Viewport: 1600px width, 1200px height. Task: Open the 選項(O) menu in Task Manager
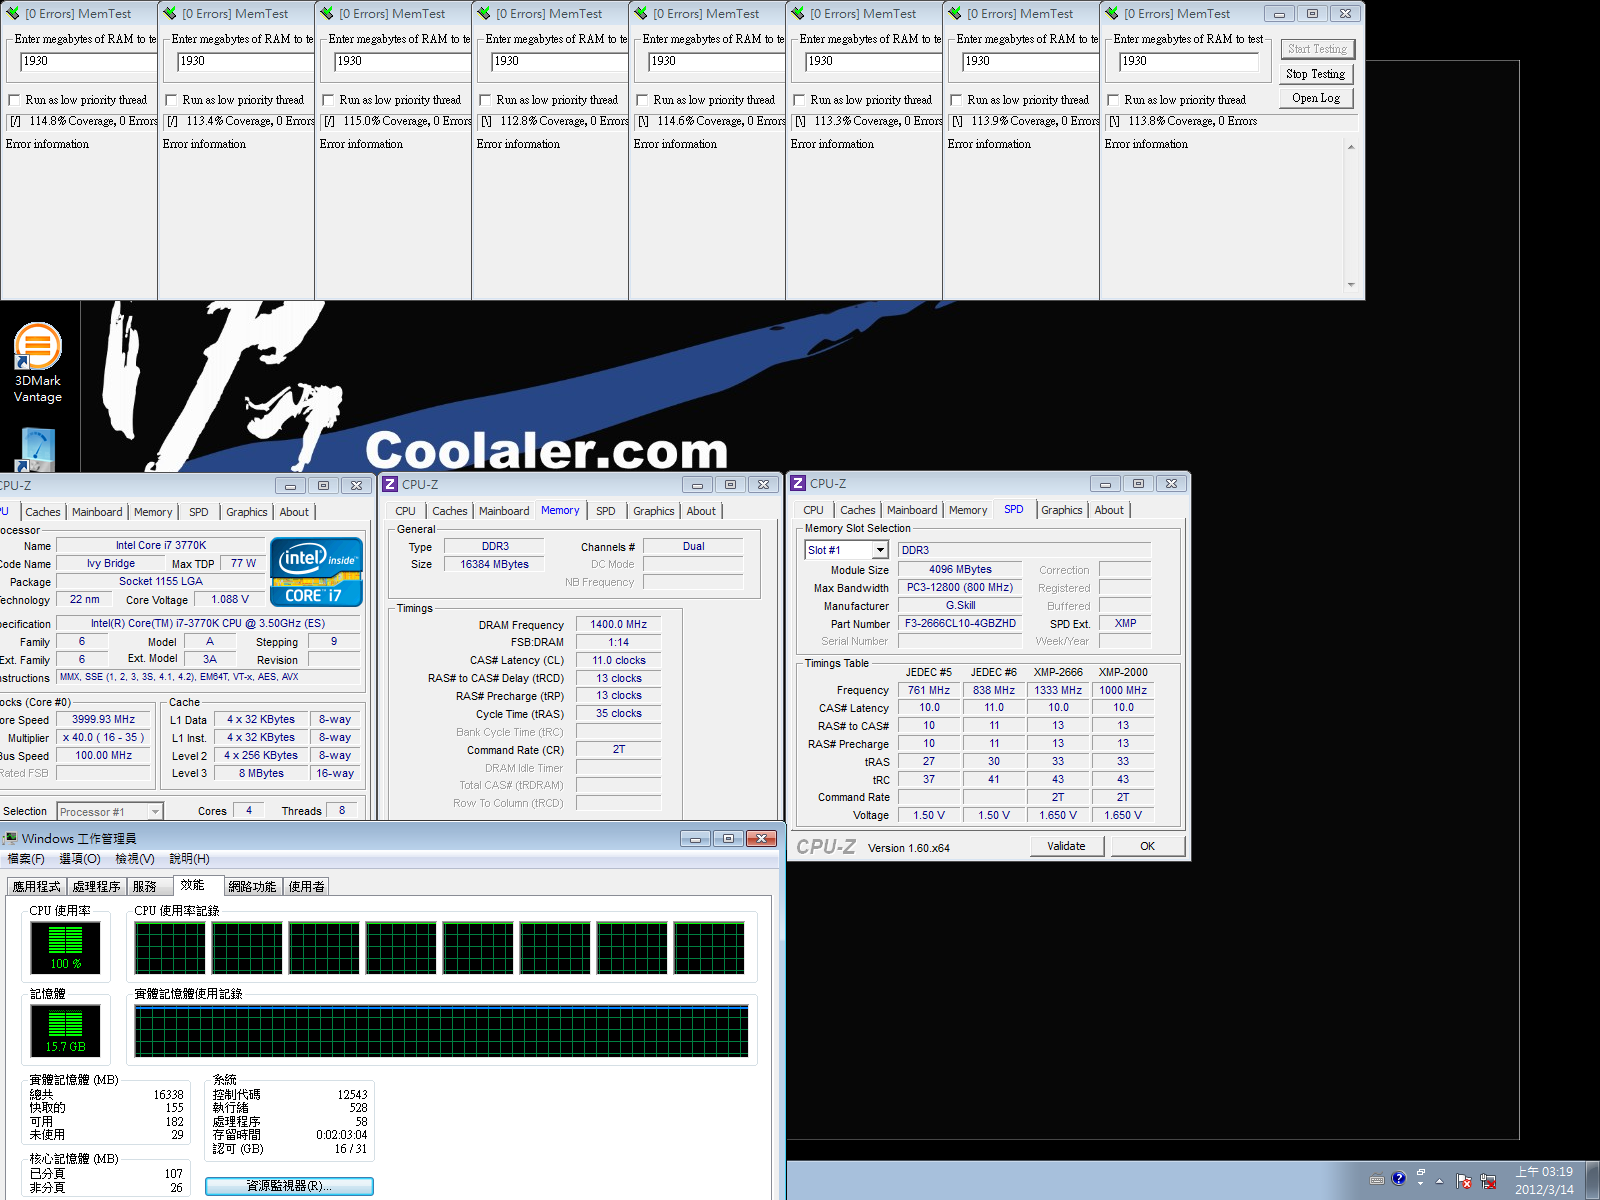(x=80, y=859)
